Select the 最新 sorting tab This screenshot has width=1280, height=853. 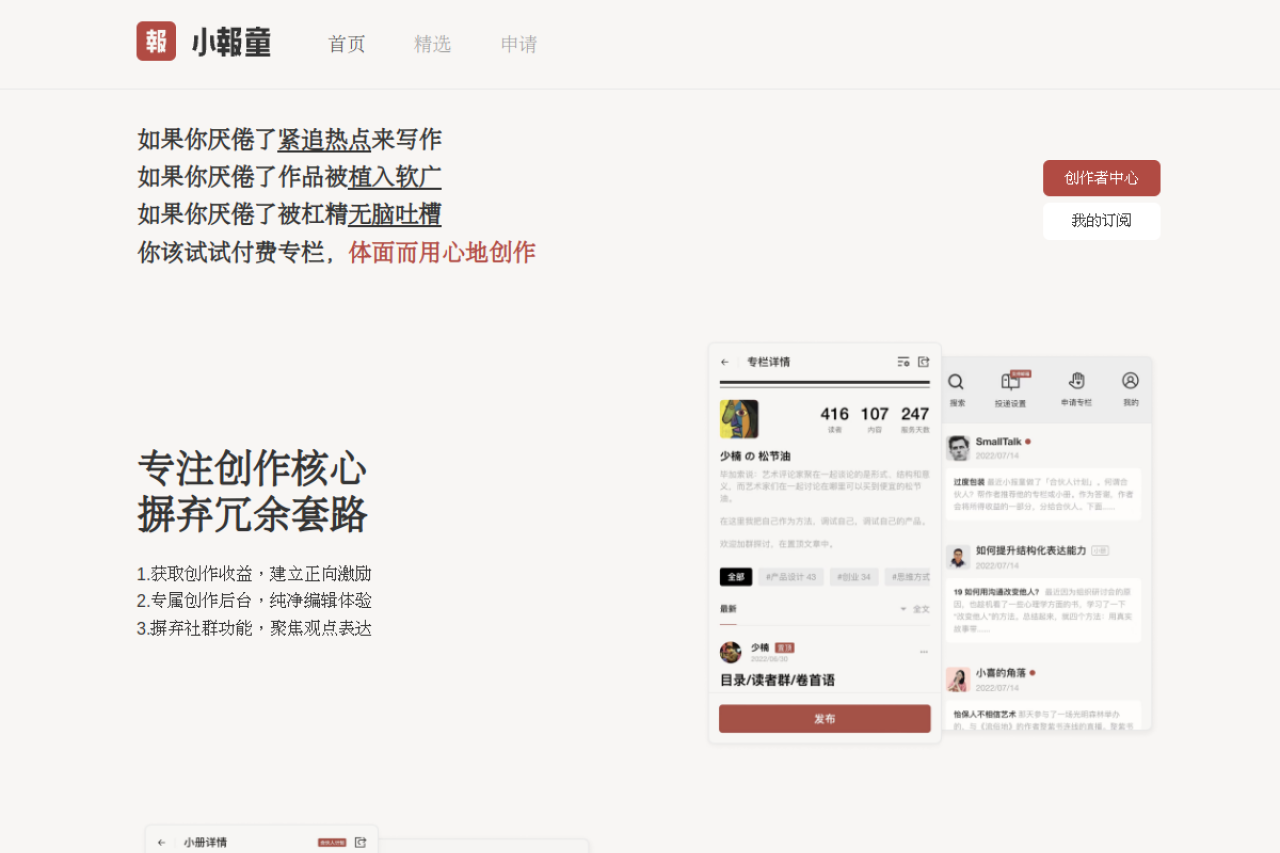[x=728, y=609]
